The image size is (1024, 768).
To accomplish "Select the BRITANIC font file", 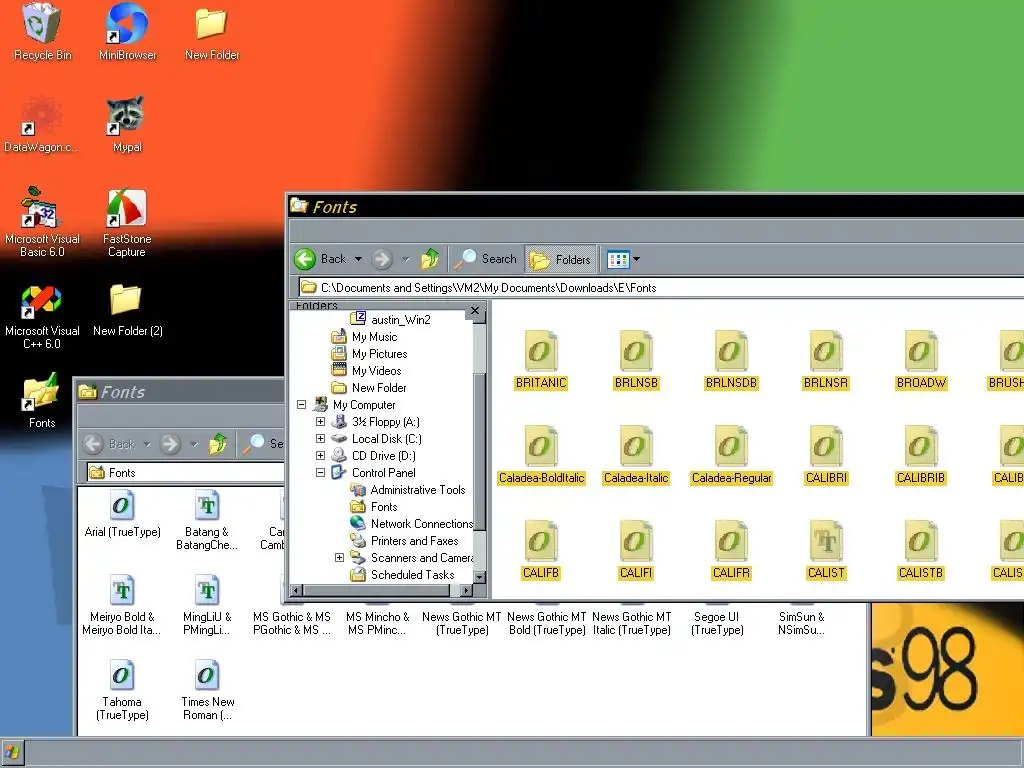I will [x=541, y=360].
